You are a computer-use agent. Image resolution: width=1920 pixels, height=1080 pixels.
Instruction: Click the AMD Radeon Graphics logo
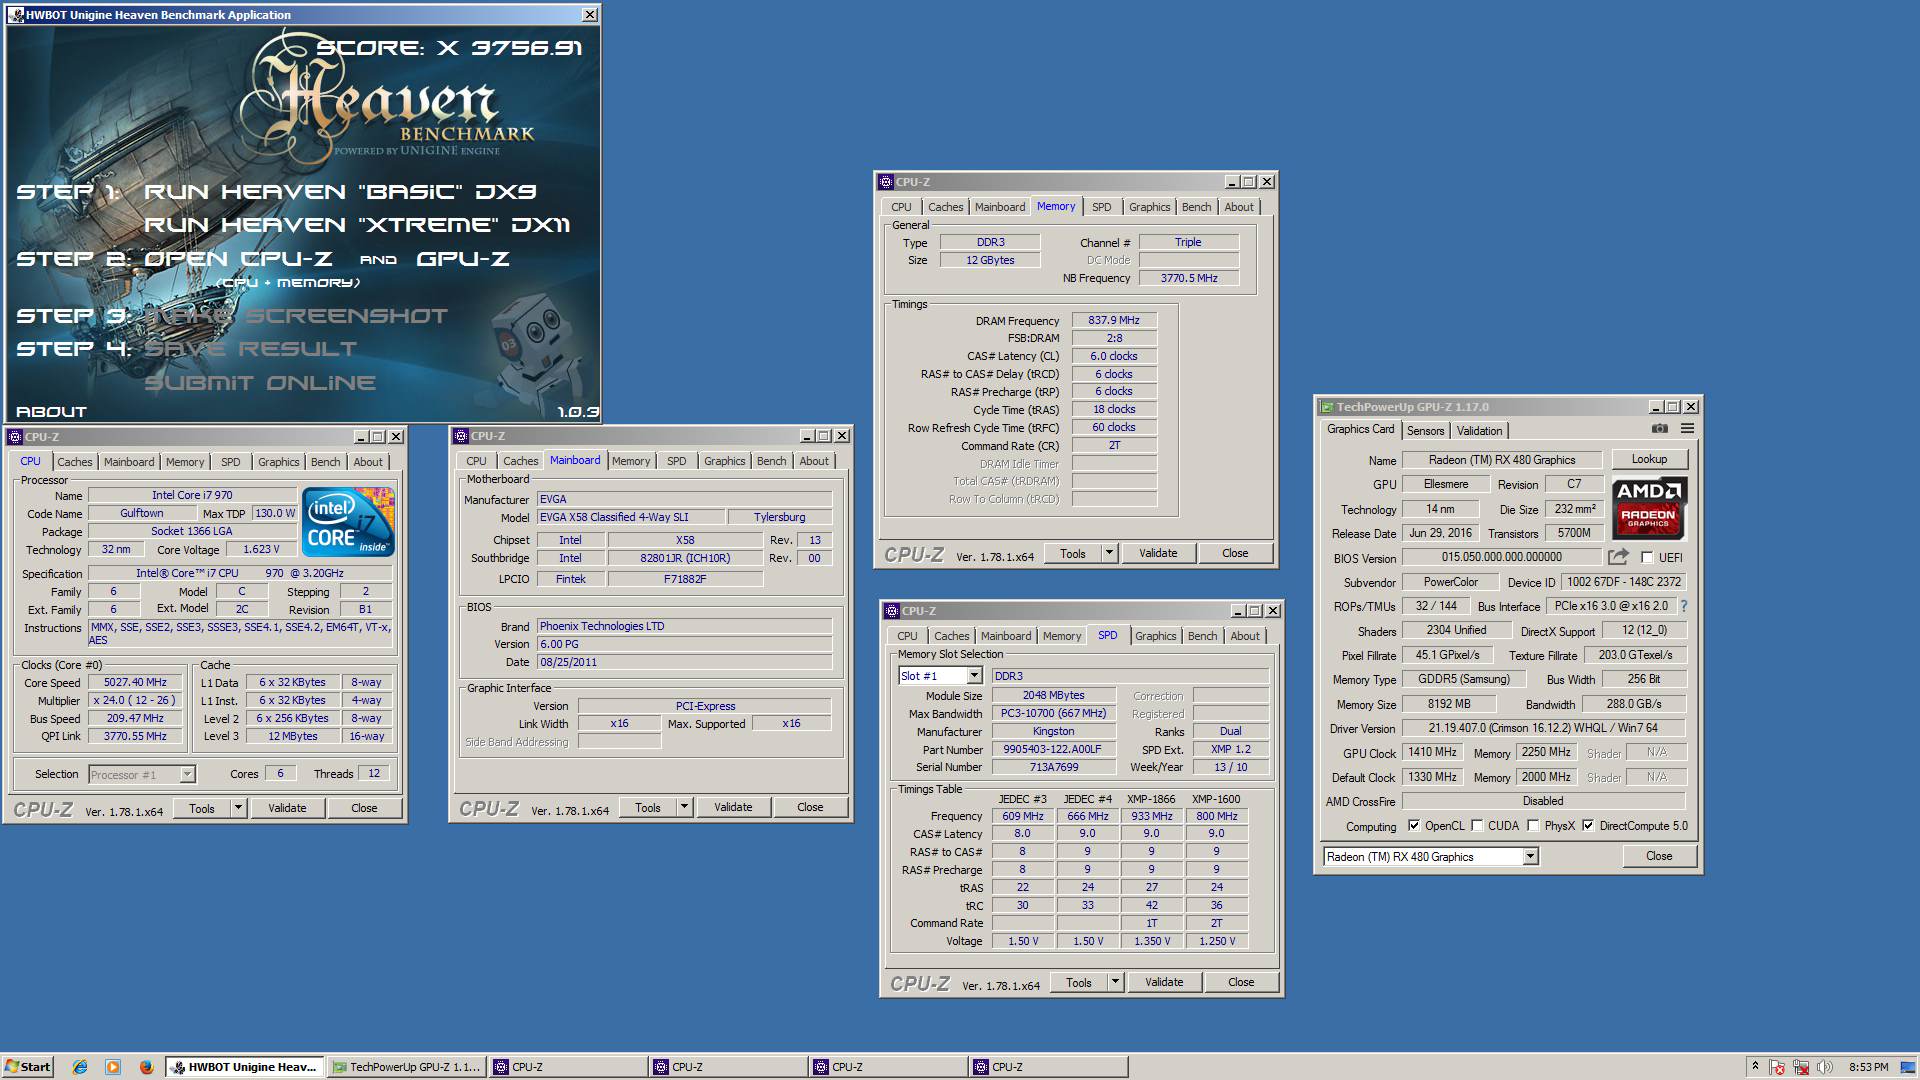[x=1648, y=508]
